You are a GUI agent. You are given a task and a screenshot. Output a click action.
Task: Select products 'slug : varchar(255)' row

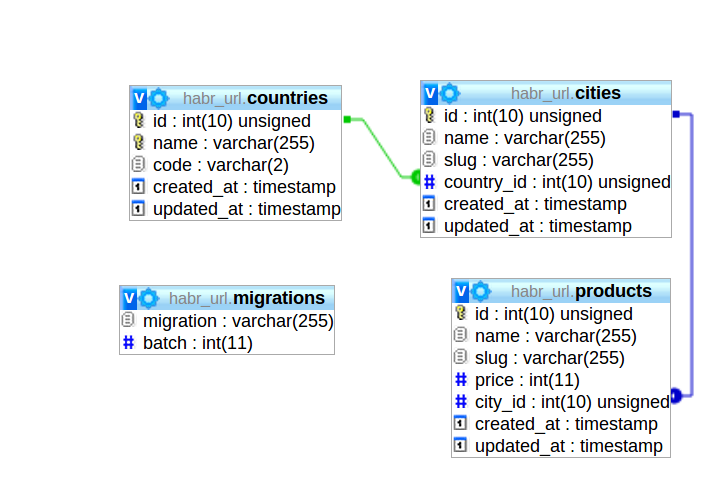[561, 358]
